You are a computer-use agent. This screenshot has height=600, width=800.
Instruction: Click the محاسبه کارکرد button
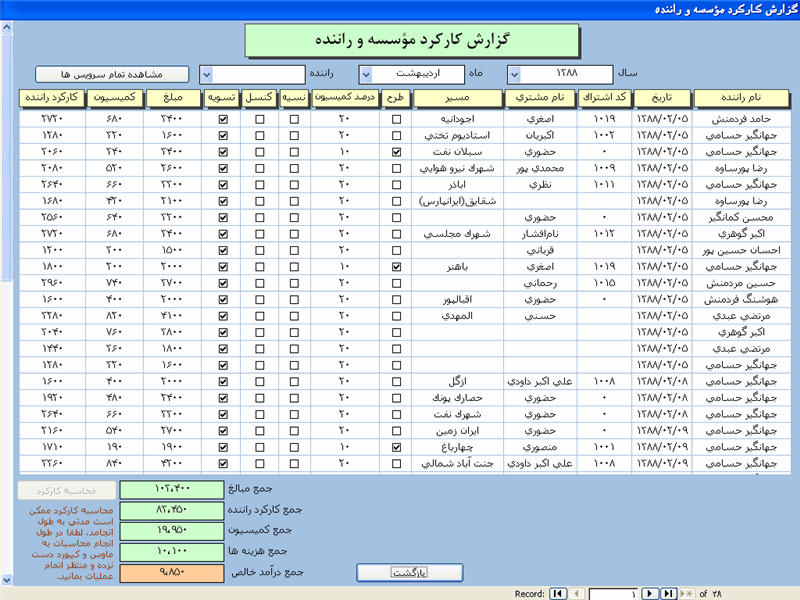coord(66,491)
